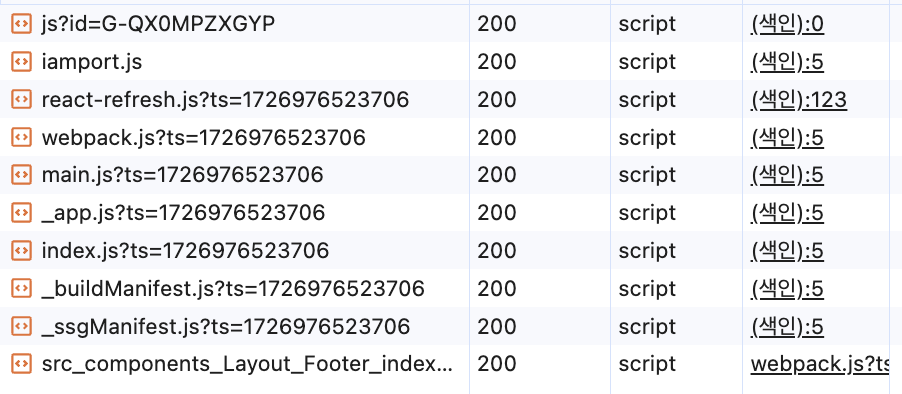Select _app.js?ts=1726976523706 request
This screenshot has height=394, width=902.
[183, 213]
